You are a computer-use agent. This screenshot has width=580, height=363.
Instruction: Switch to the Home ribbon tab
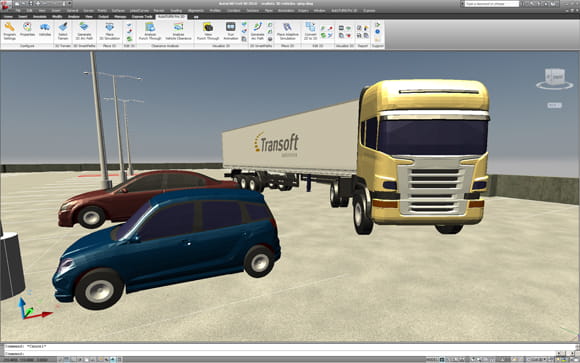8,17
